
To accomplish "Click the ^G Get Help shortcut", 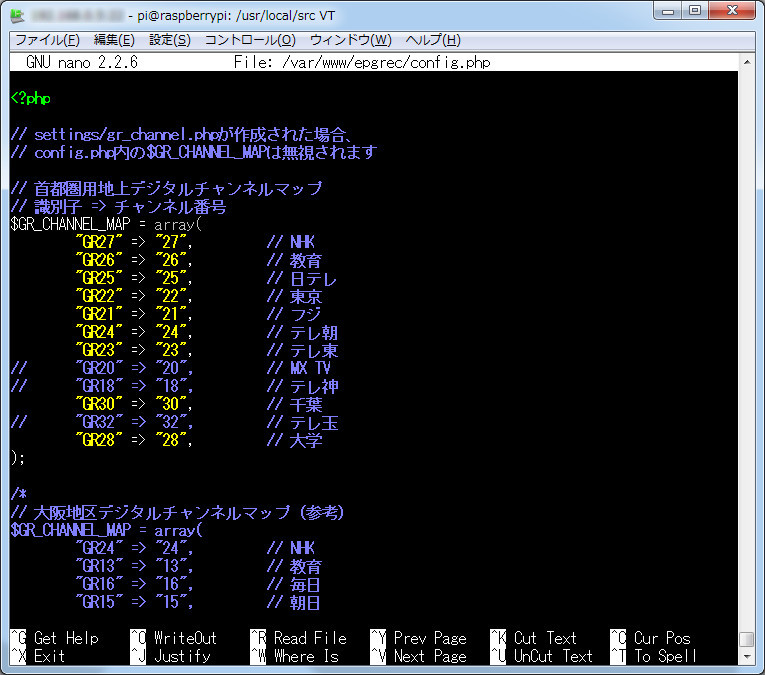I will click(55, 638).
